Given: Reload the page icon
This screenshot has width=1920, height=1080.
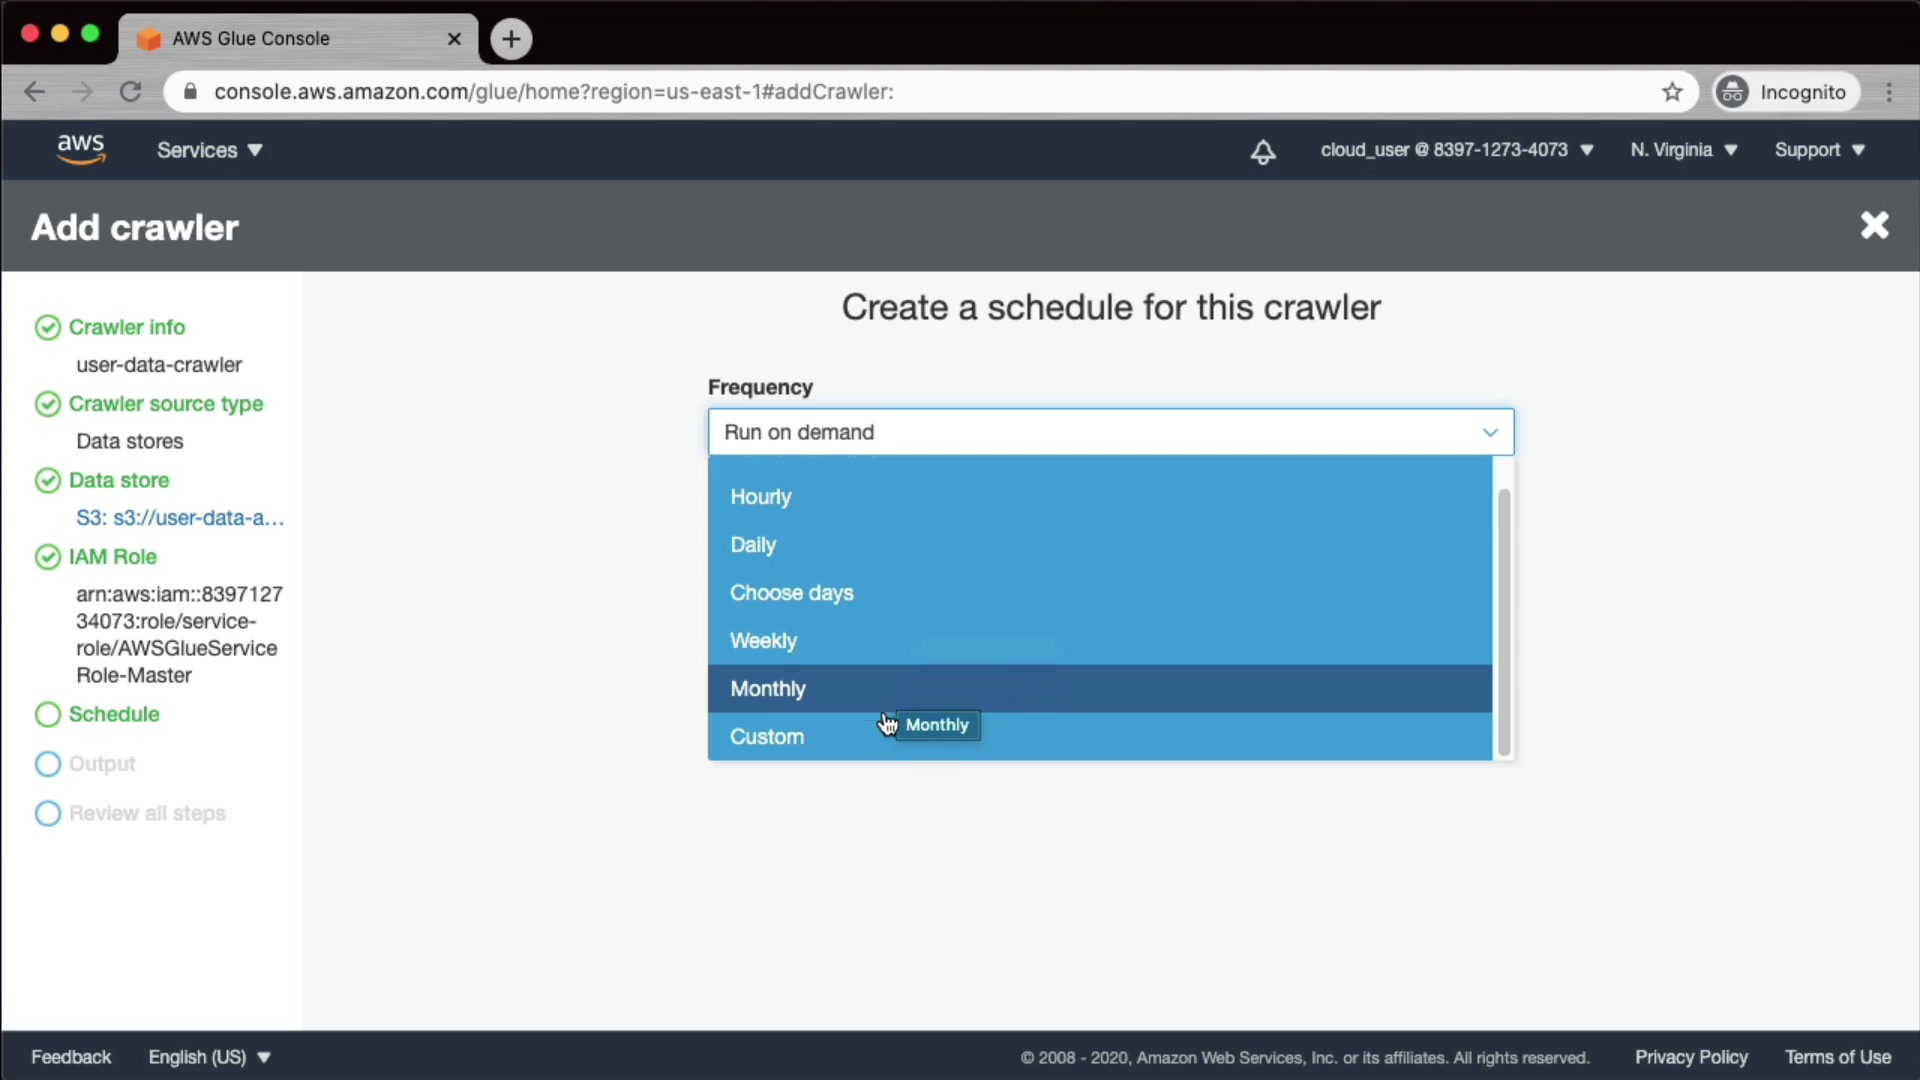Looking at the screenshot, I should coord(130,92).
